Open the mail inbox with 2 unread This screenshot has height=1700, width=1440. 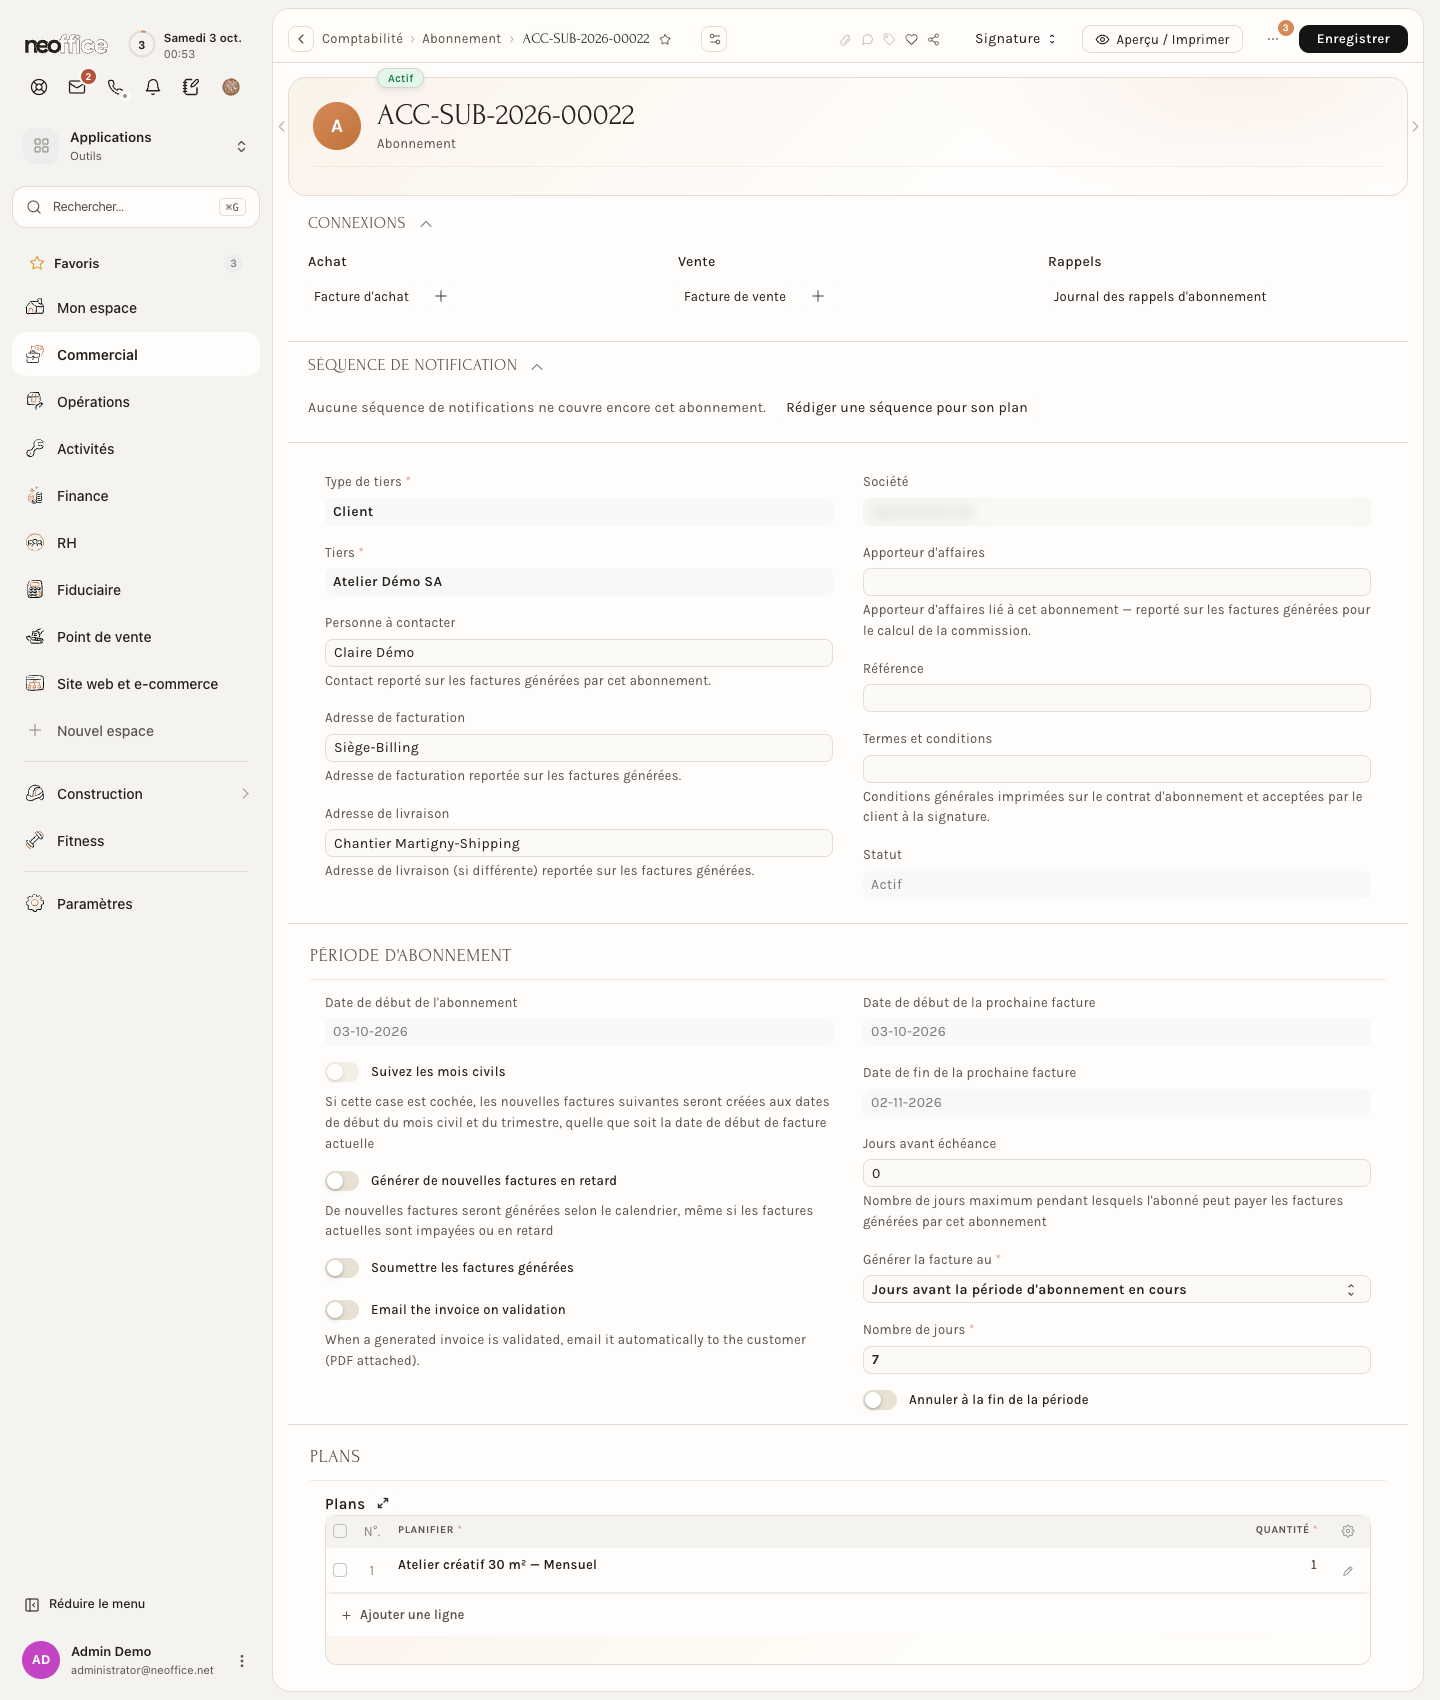click(77, 87)
